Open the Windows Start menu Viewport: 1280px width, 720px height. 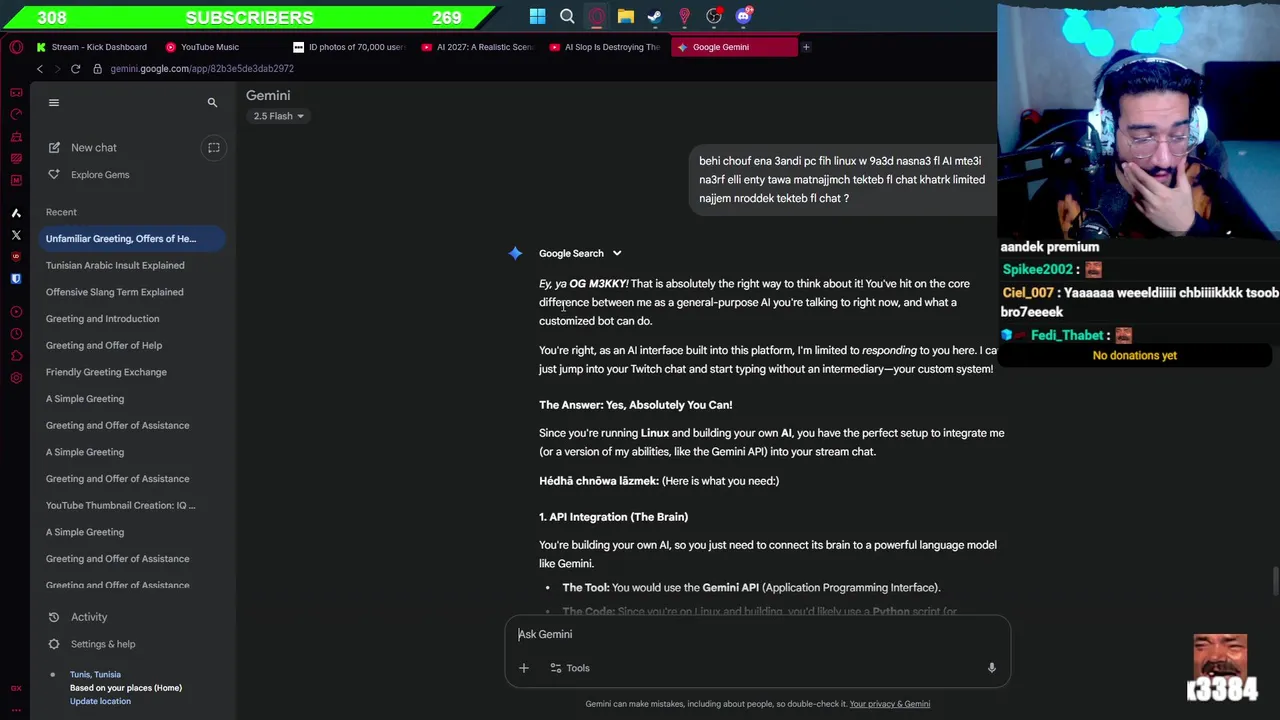click(x=538, y=16)
